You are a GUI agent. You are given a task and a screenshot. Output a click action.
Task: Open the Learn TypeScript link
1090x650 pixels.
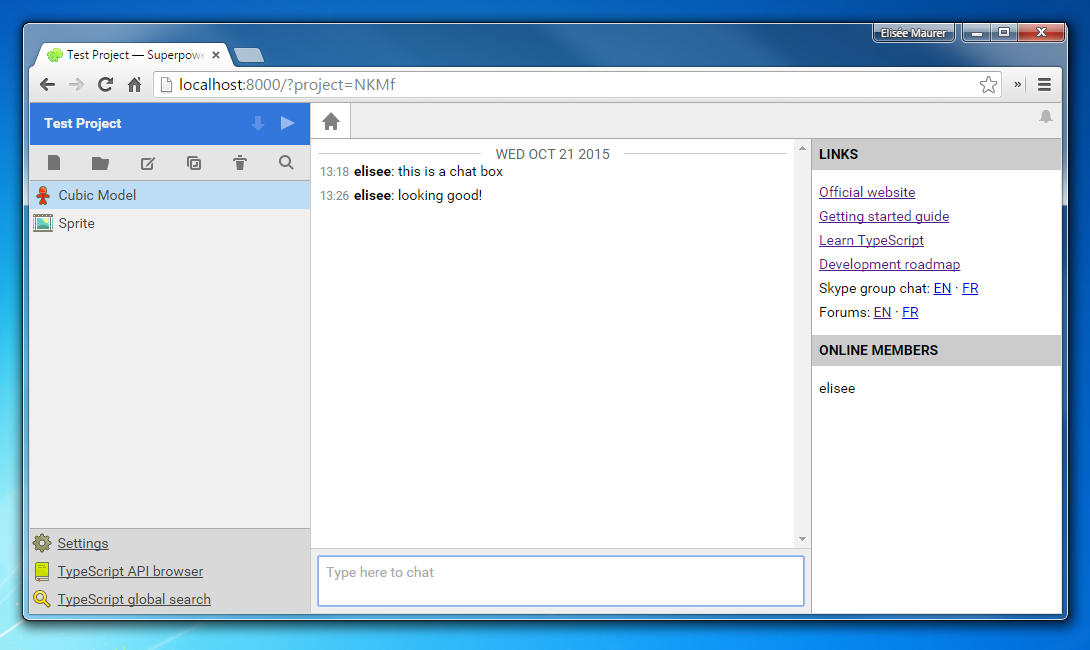pyautogui.click(x=871, y=240)
